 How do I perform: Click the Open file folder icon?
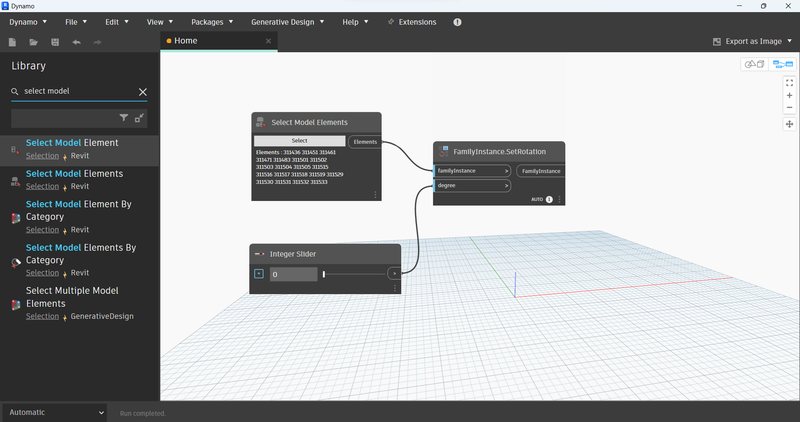point(34,42)
